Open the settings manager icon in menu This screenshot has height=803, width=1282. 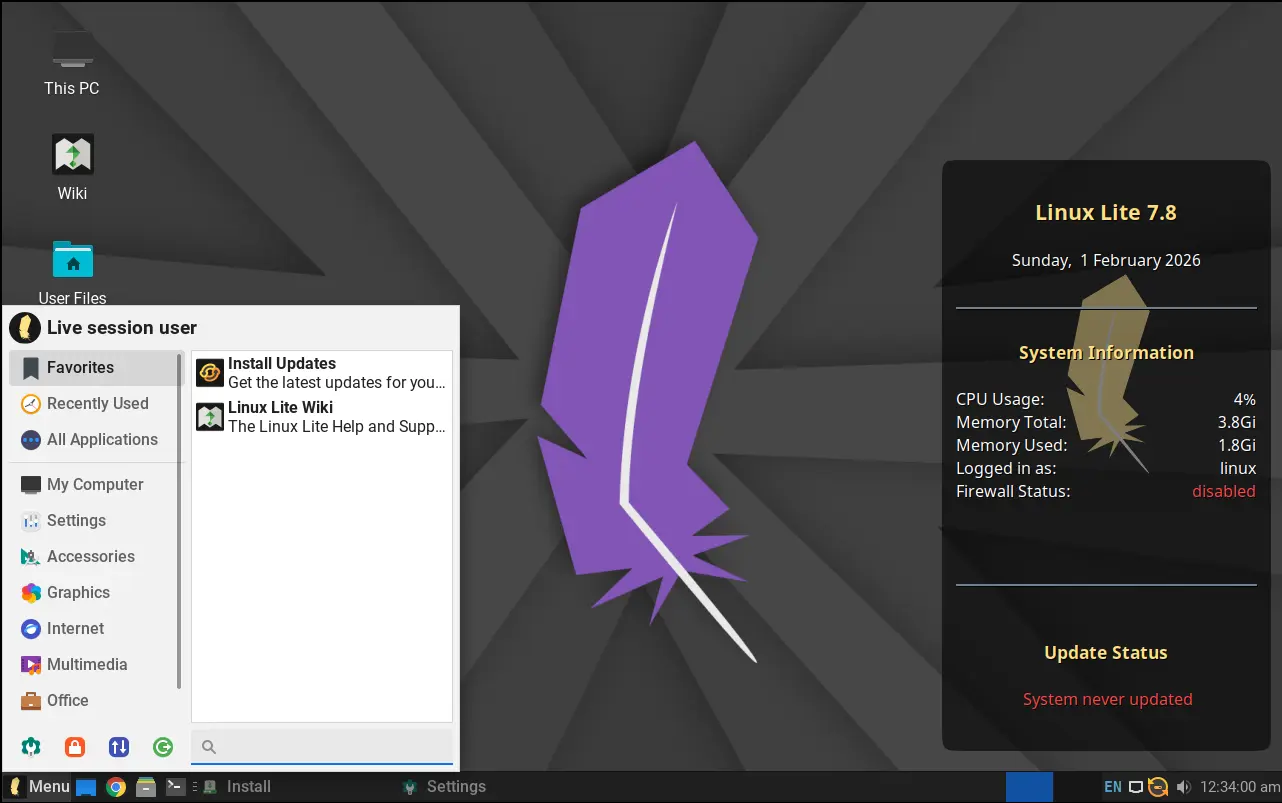click(x=31, y=746)
